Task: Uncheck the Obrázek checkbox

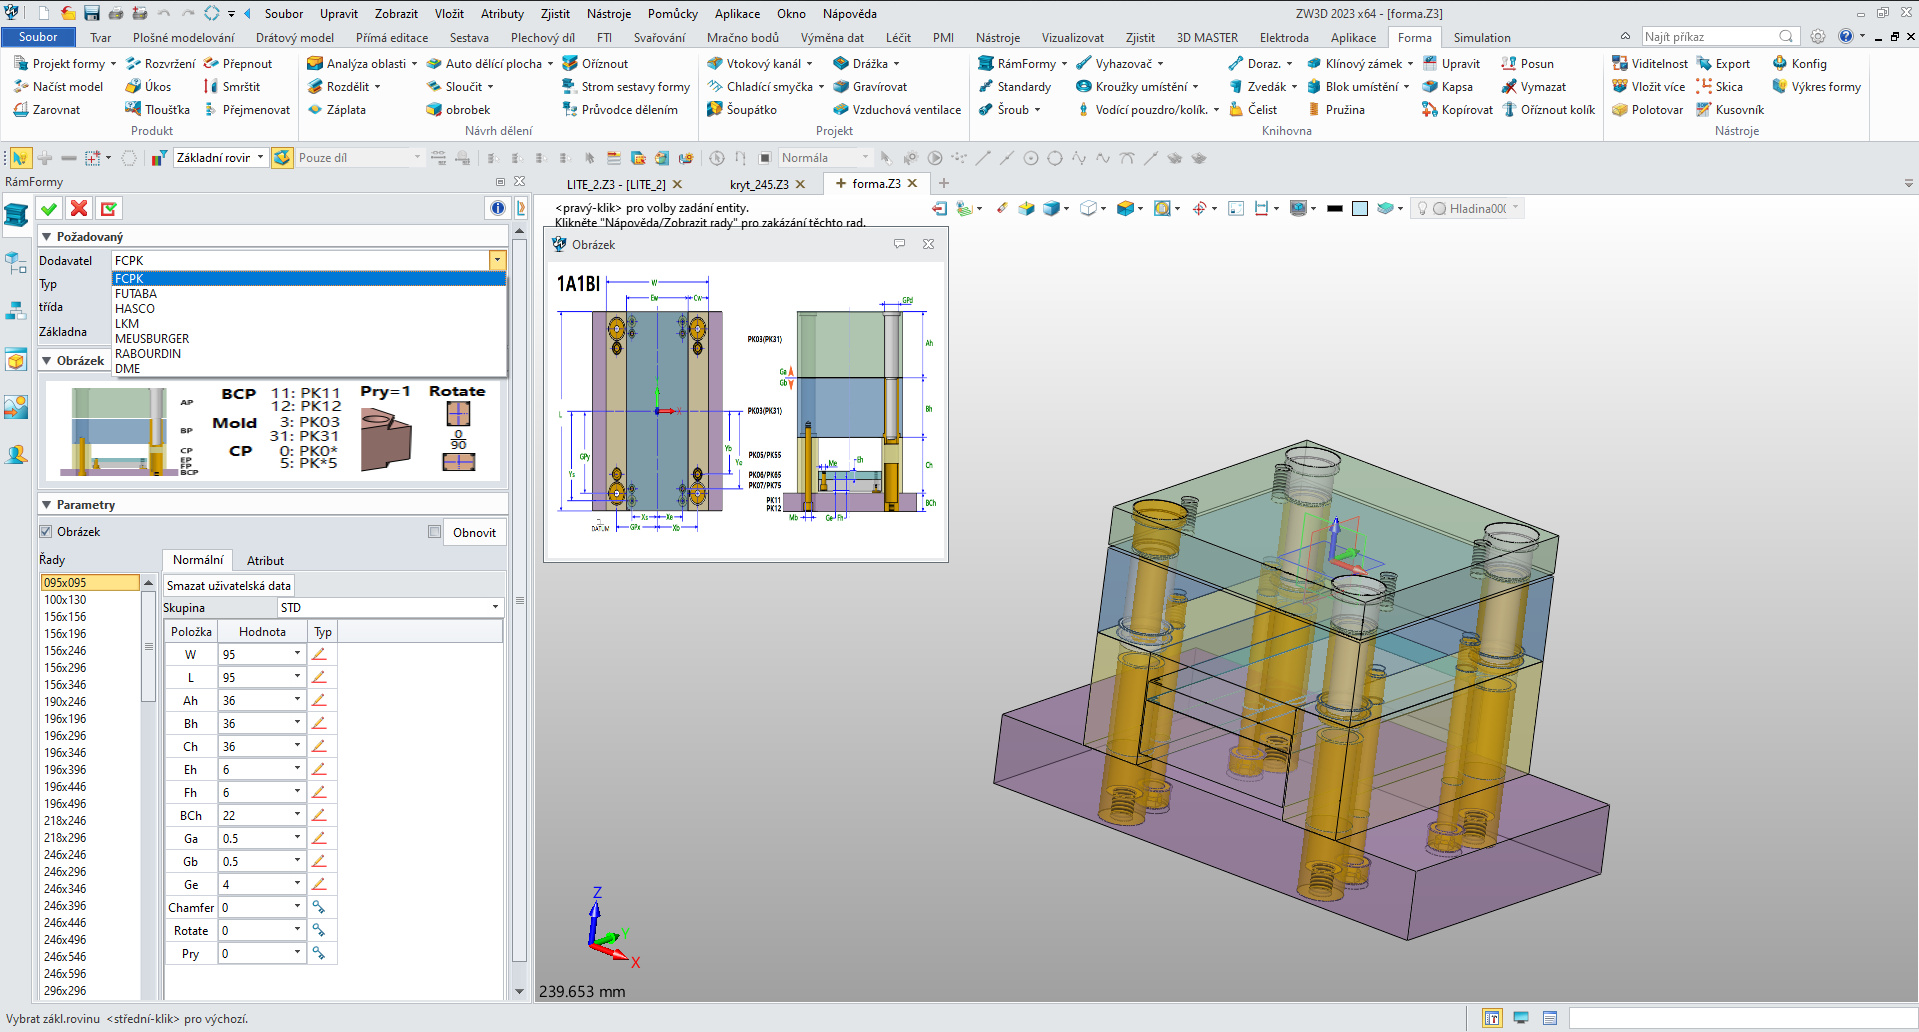Action: coord(46,532)
